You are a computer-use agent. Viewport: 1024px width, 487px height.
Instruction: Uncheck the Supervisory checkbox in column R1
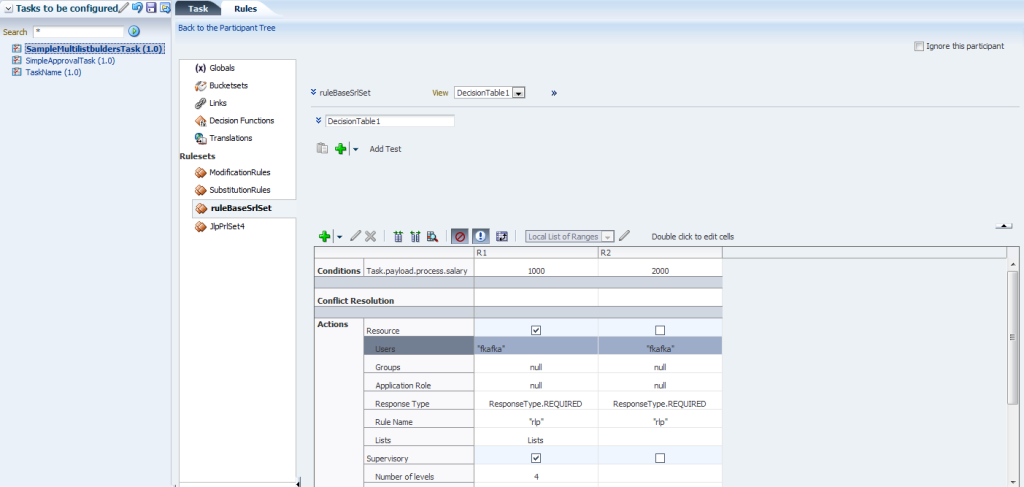click(x=536, y=458)
